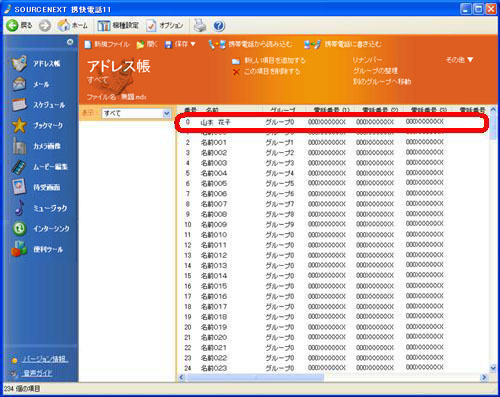Open the カメラ画像 sidebar icon
500x397 pixels.
19,146
